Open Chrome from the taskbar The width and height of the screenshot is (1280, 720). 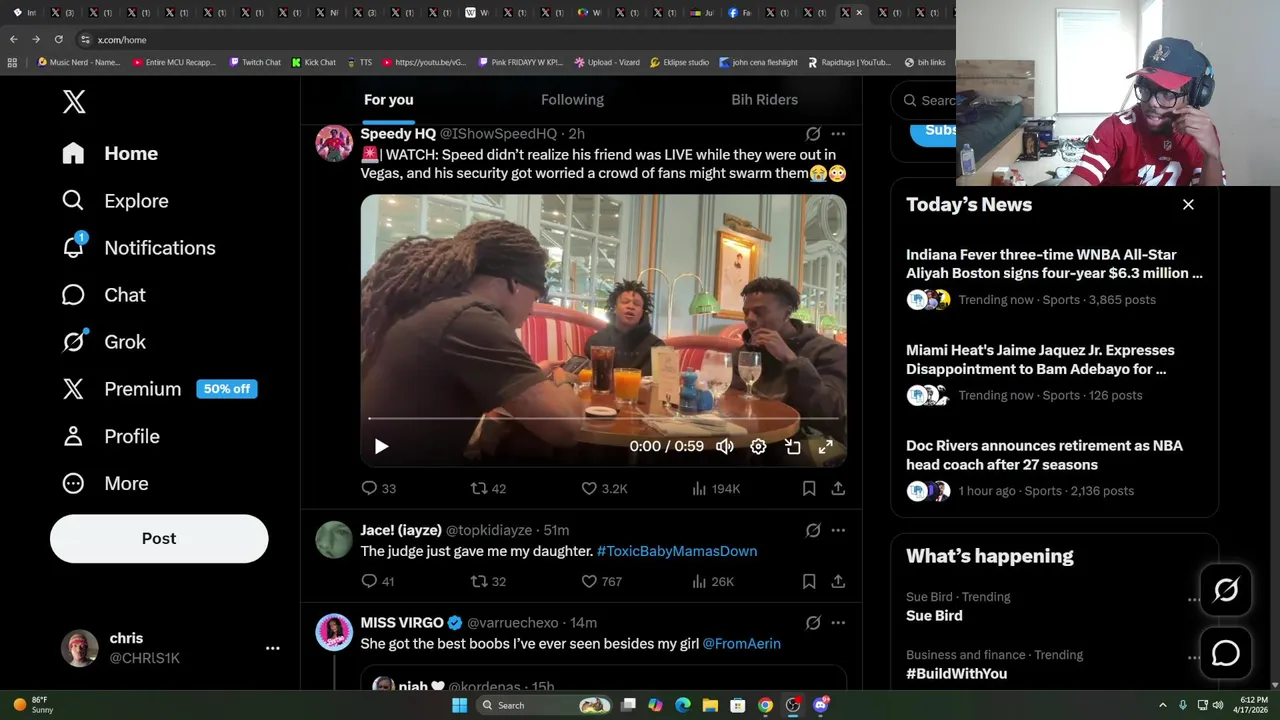point(765,705)
